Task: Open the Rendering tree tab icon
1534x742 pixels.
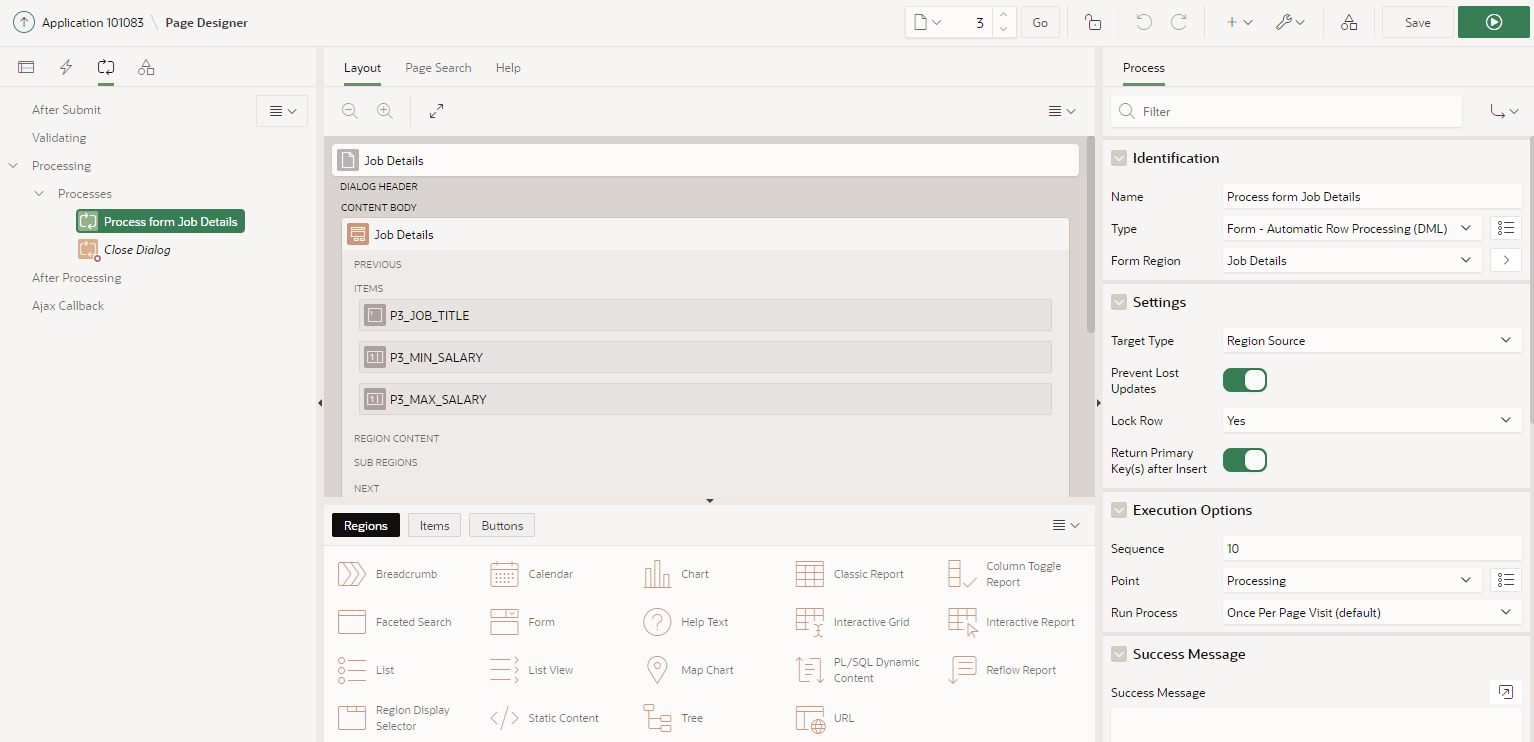Action: pos(26,67)
